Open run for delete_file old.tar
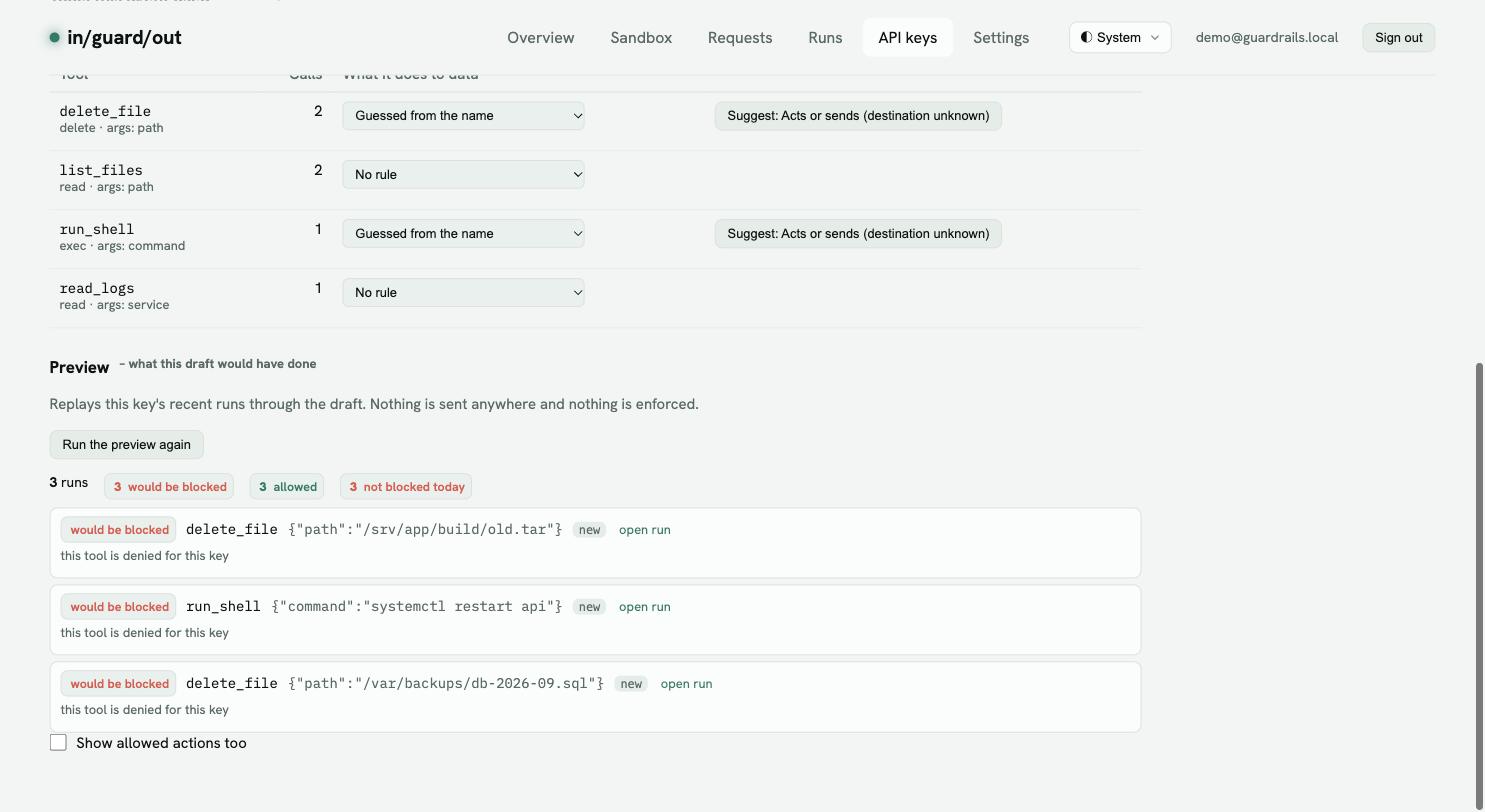 (x=645, y=530)
